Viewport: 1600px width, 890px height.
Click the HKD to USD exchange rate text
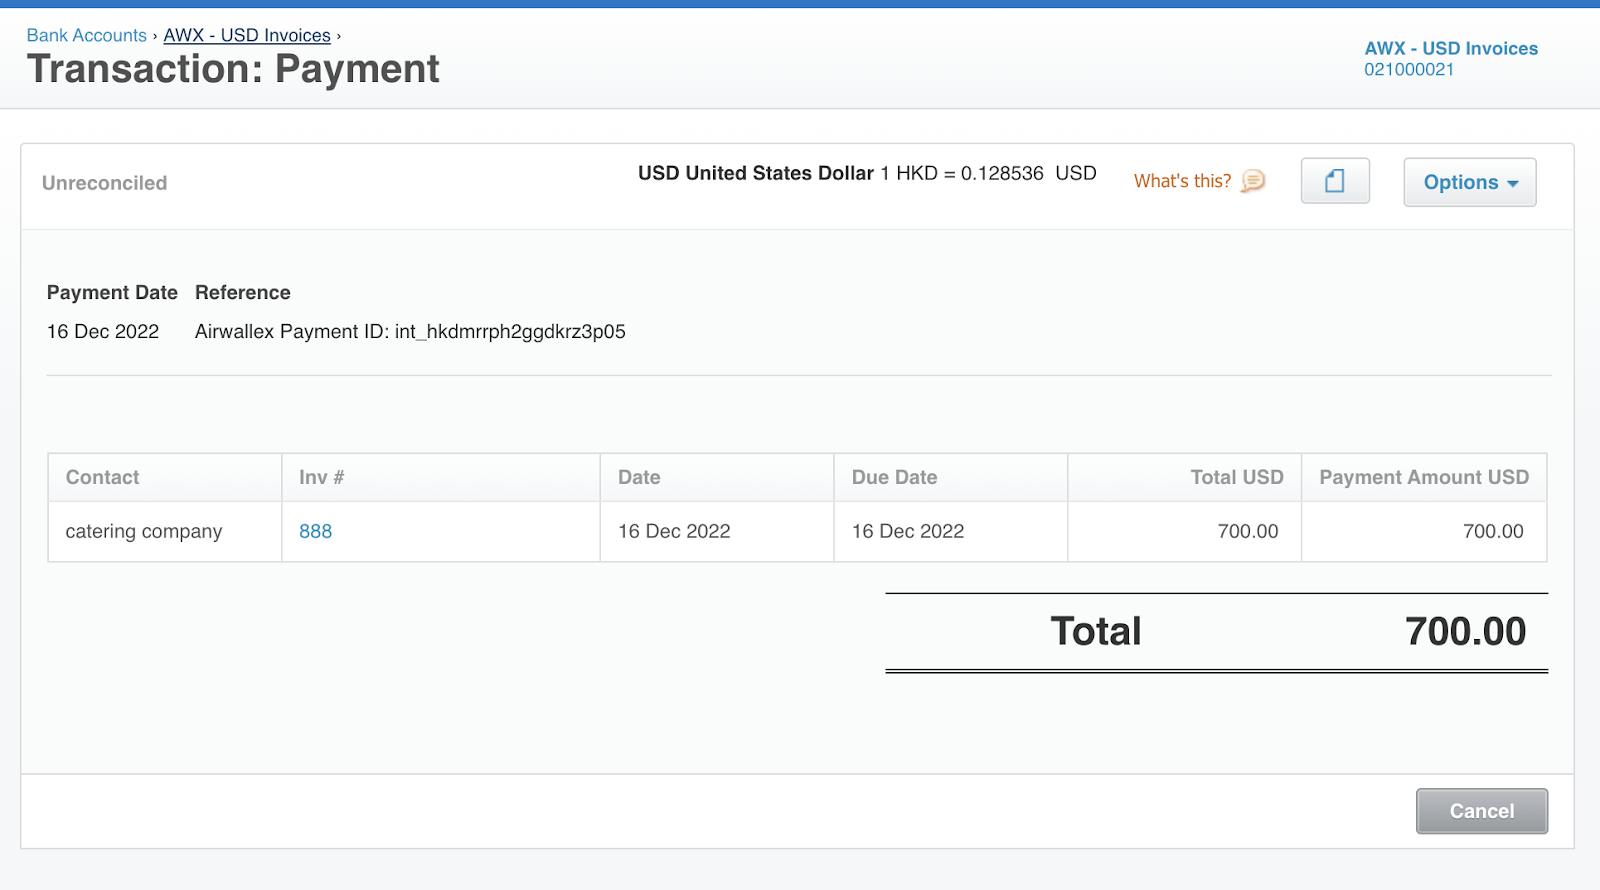click(987, 173)
